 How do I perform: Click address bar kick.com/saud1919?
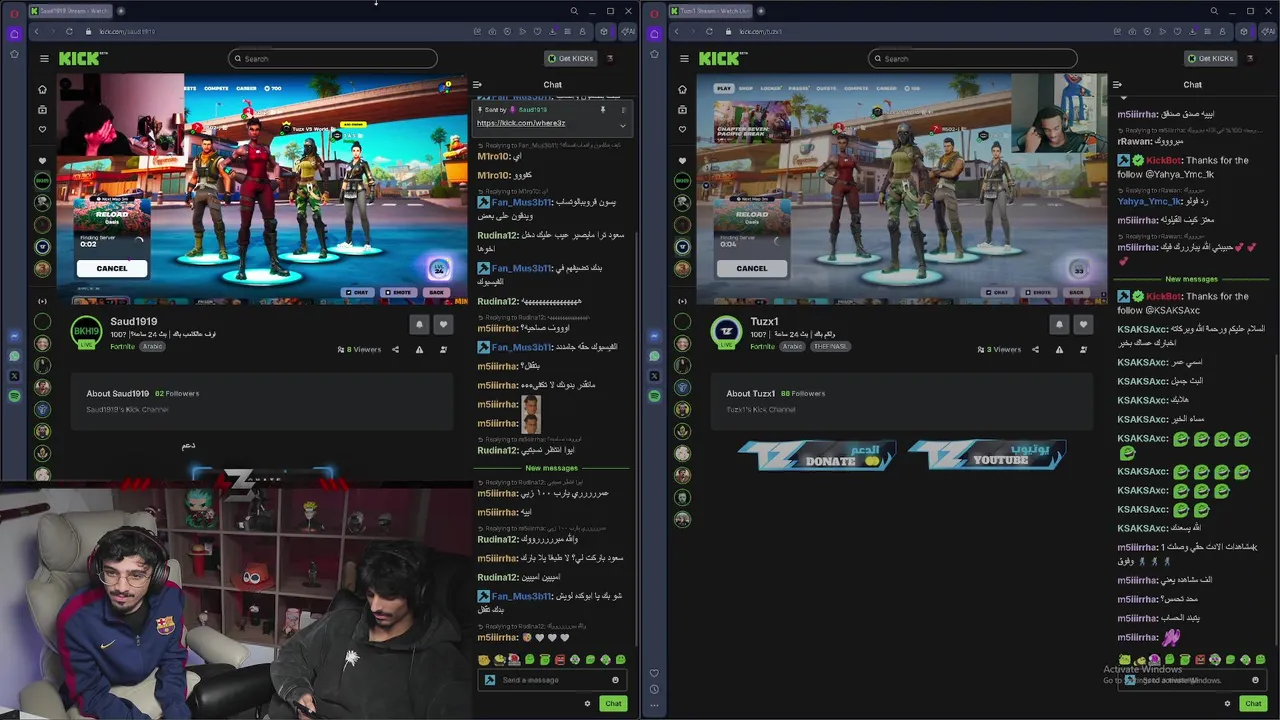(127, 32)
